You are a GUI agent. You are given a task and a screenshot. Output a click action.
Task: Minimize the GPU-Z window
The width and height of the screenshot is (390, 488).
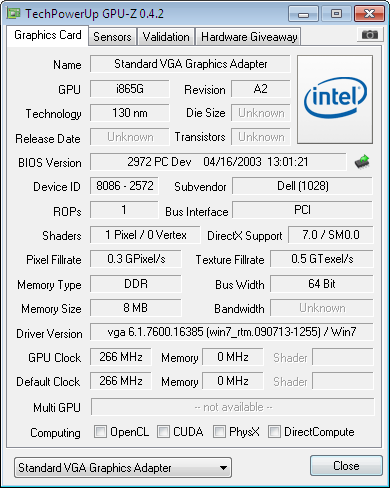[303, 14]
